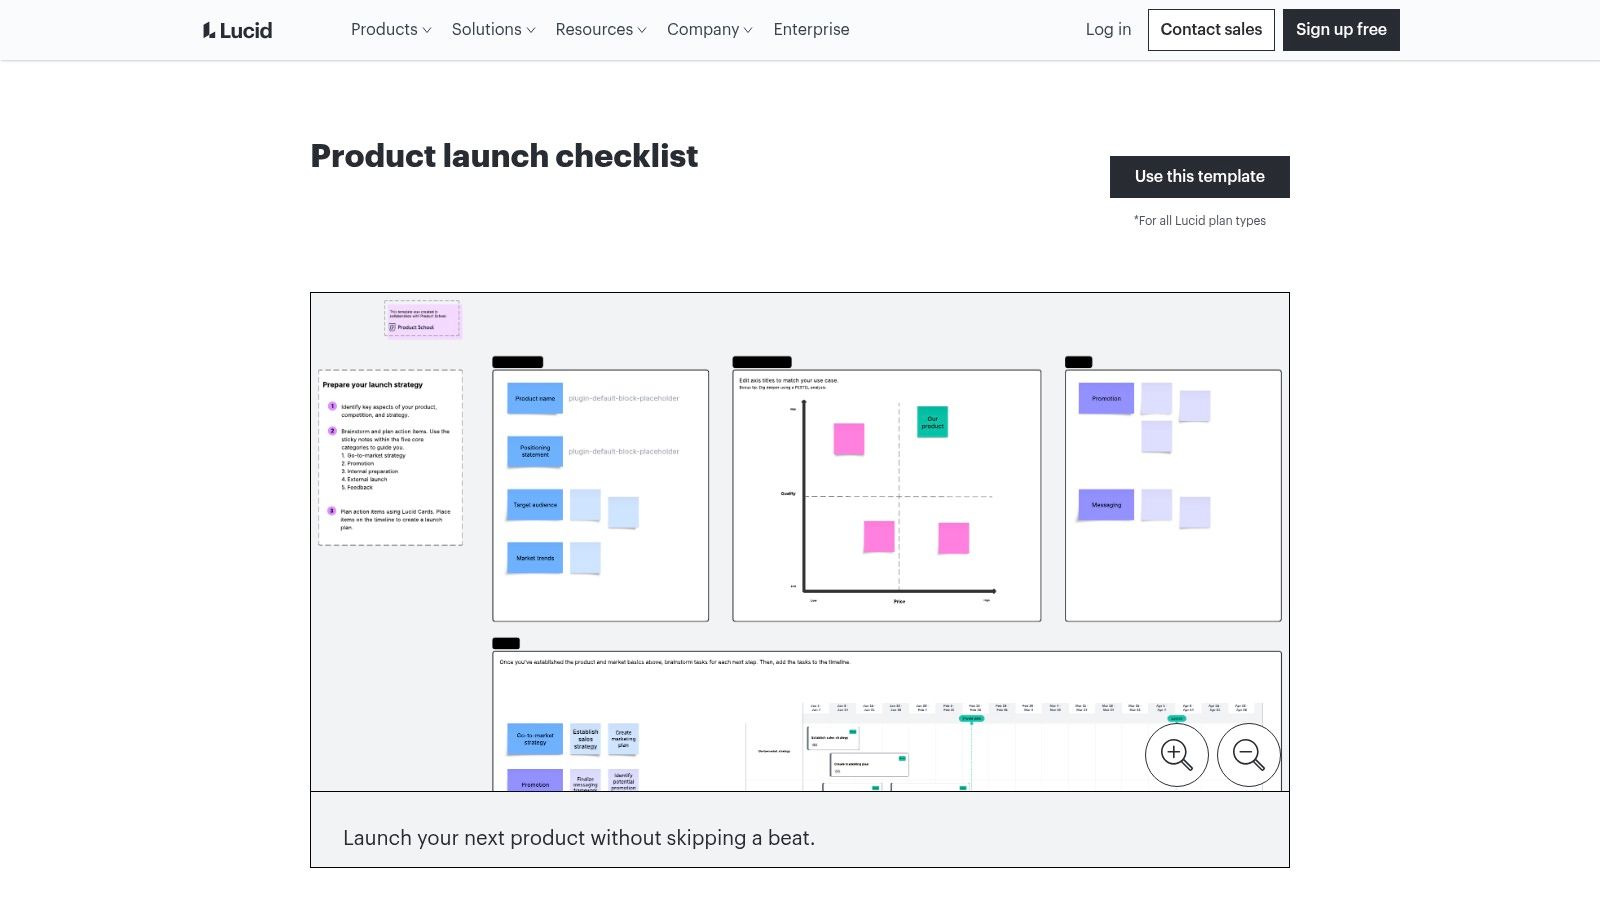Select the teal Our product sticky note

tap(932, 422)
